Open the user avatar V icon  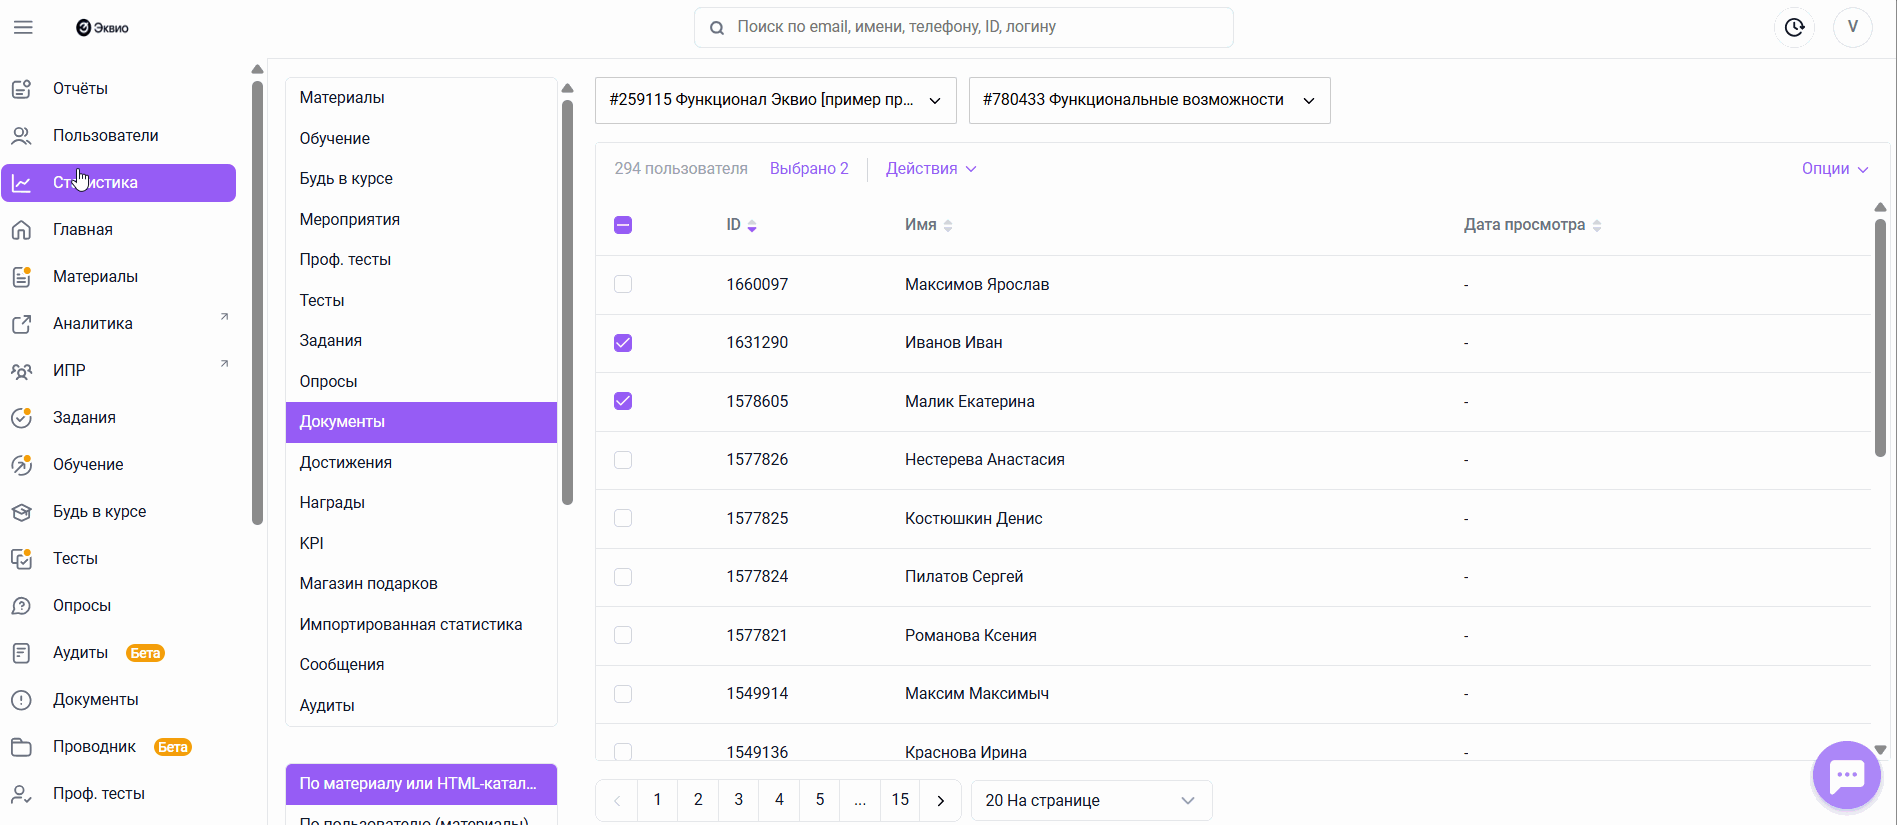click(1852, 27)
